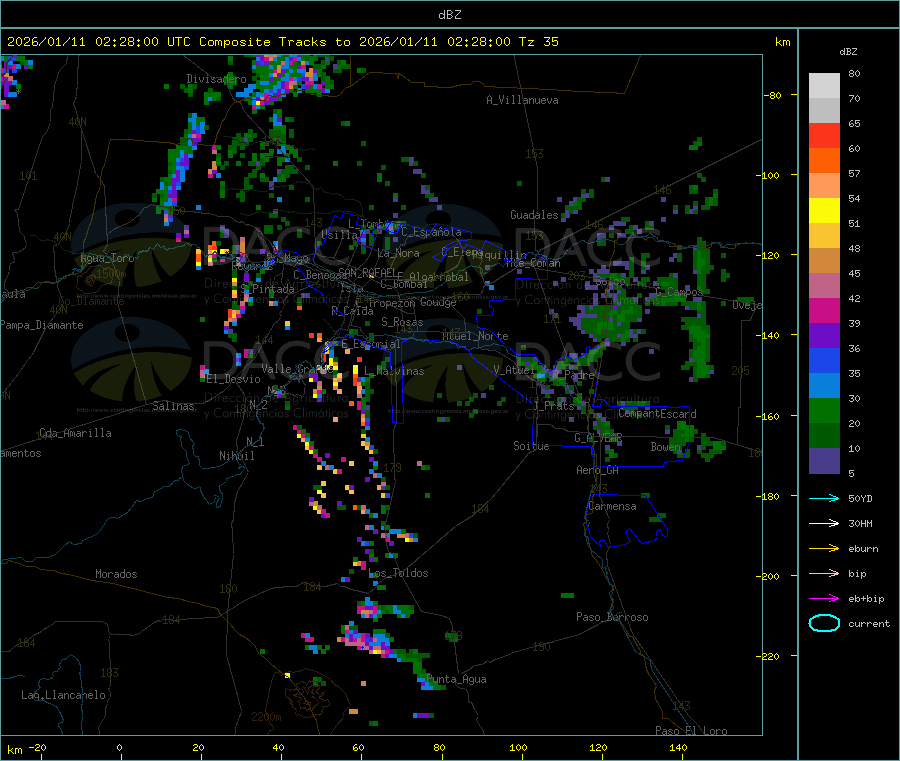Click the cyan 'current' ellipse legend icon

(824, 623)
